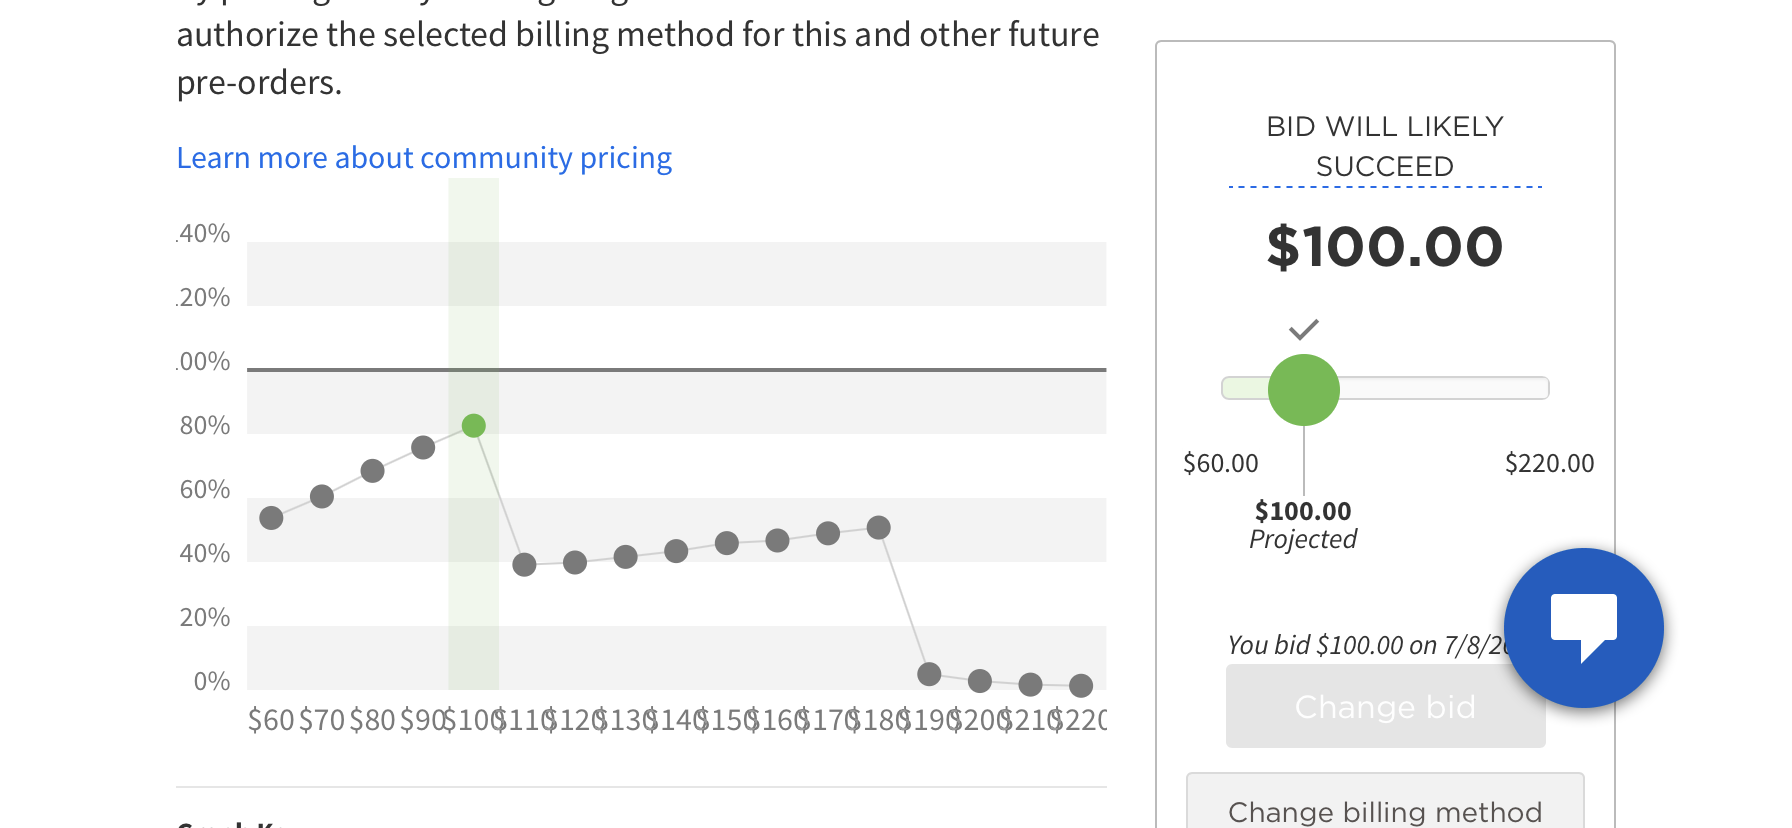Click the $190 chart data point

pyautogui.click(x=929, y=674)
